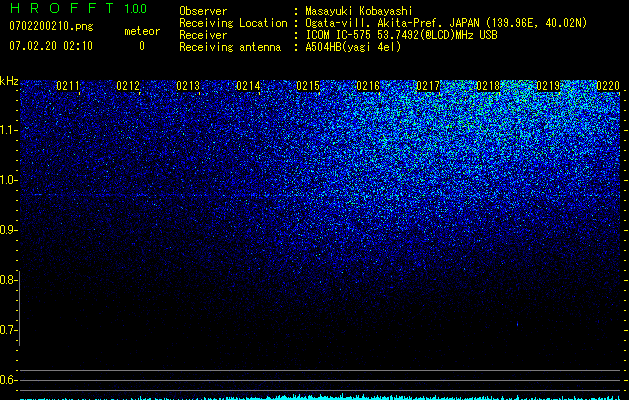Image resolution: width=629 pixels, height=400 pixels.
Task: Click the 0219 time marker
Action: [x=548, y=86]
